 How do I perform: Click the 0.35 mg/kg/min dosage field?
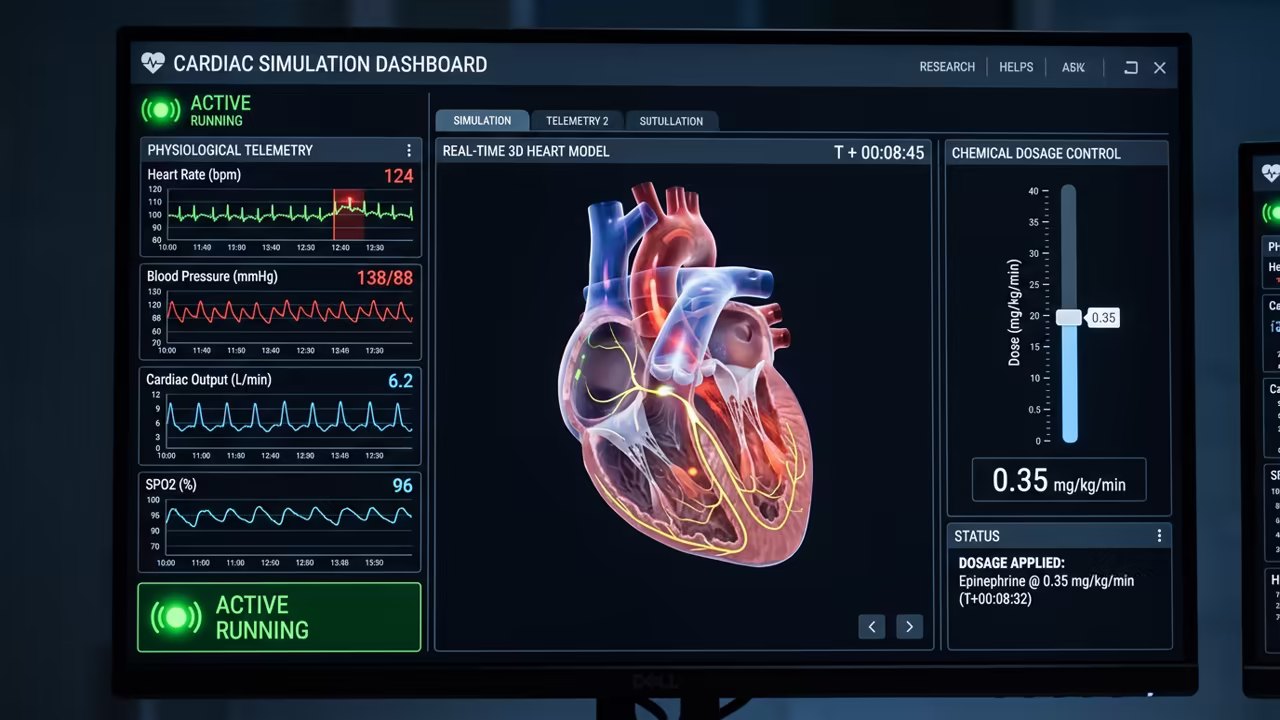coord(1059,480)
